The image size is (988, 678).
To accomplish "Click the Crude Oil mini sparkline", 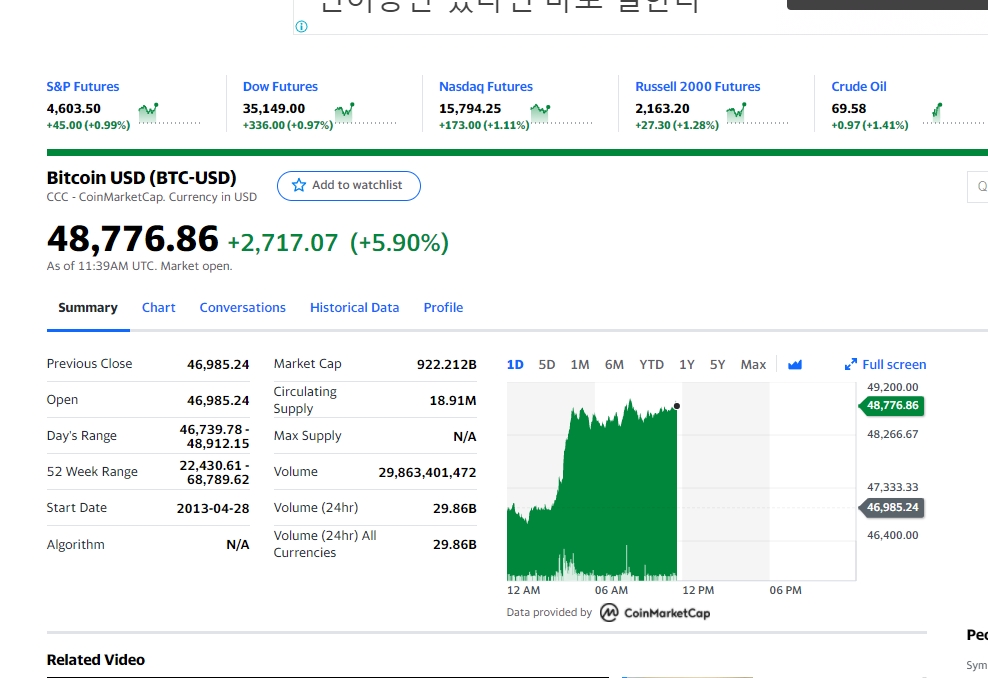I will (953, 114).
